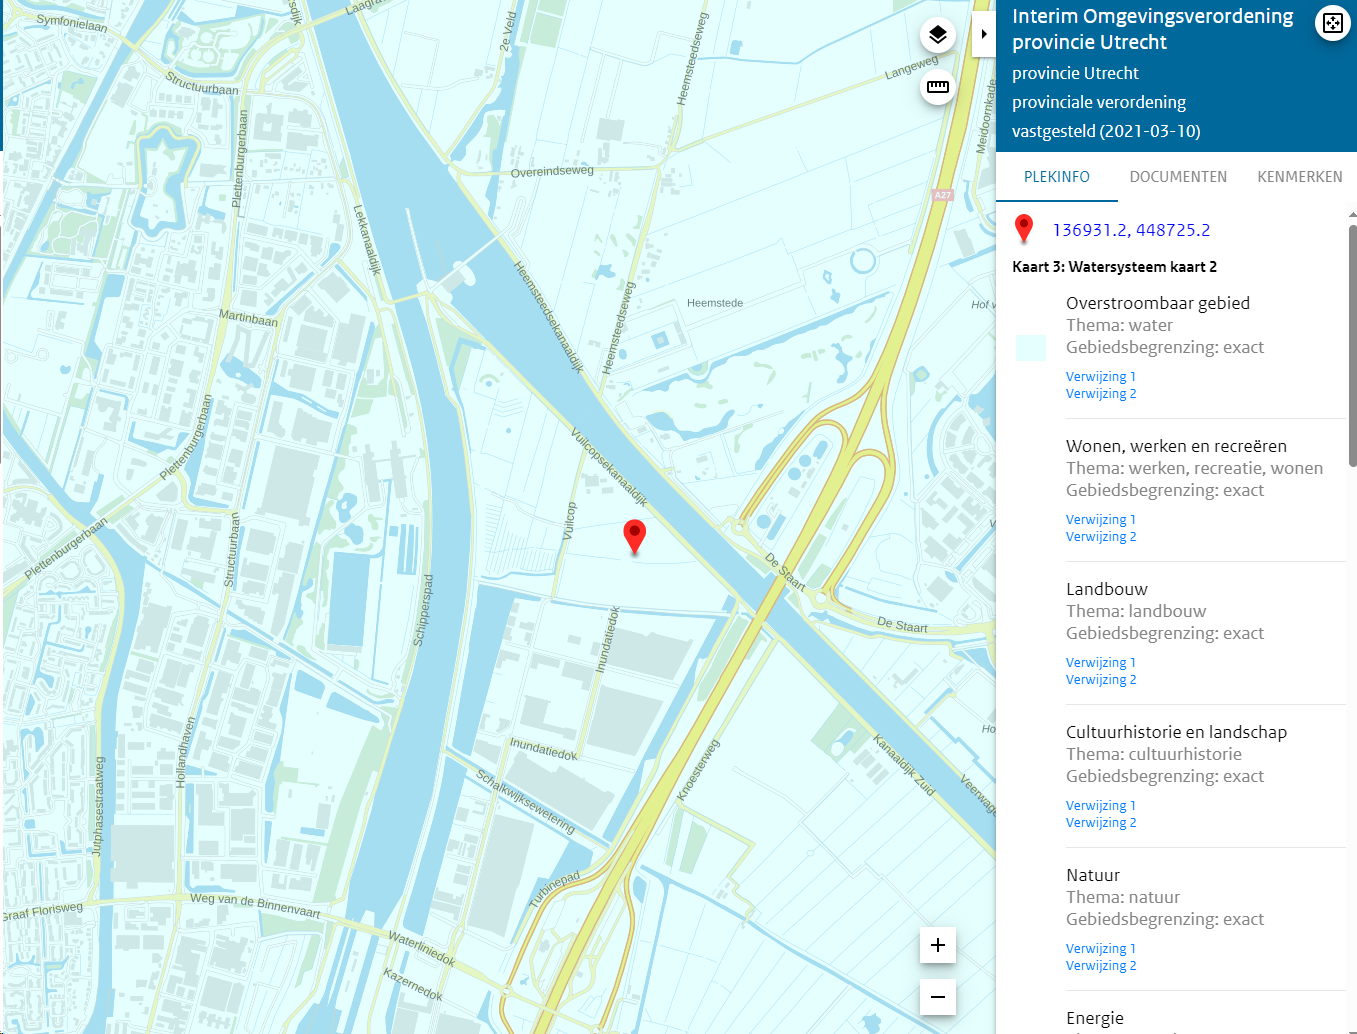Viewport: 1357px width, 1034px height.
Task: Click the 'Overeindseweg' road label
Action: 552,171
